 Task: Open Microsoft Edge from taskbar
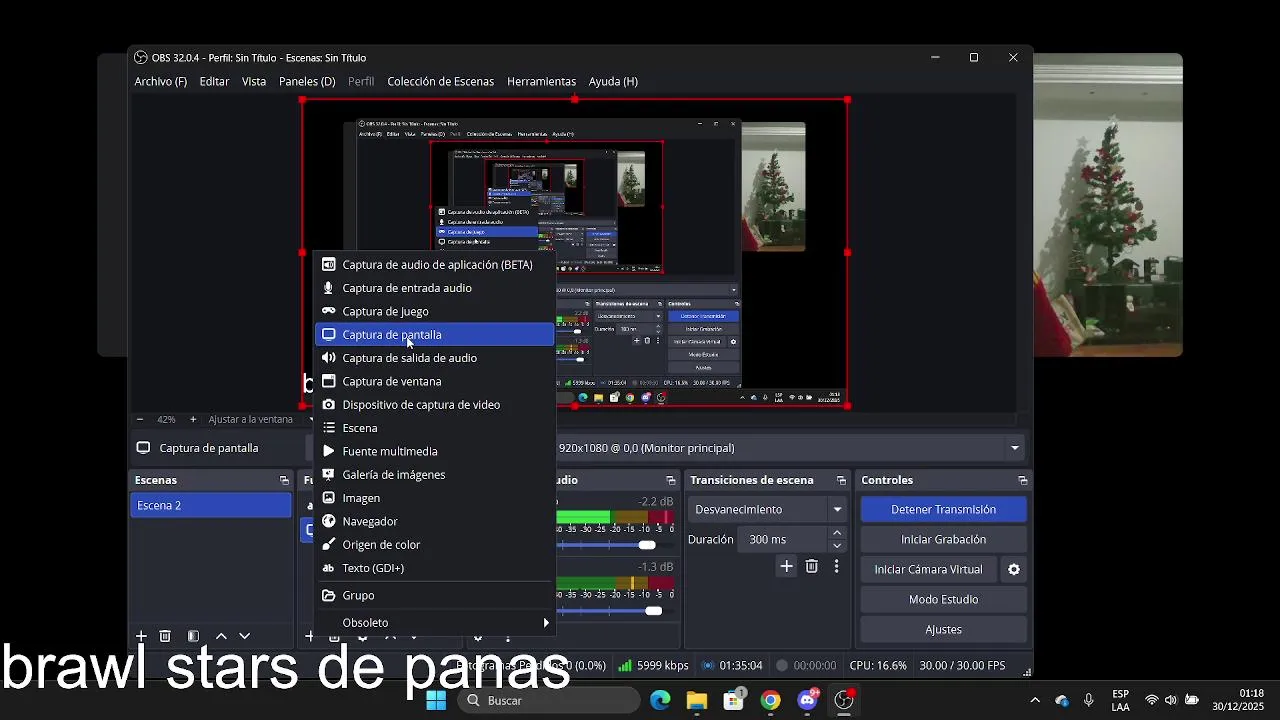pos(660,700)
